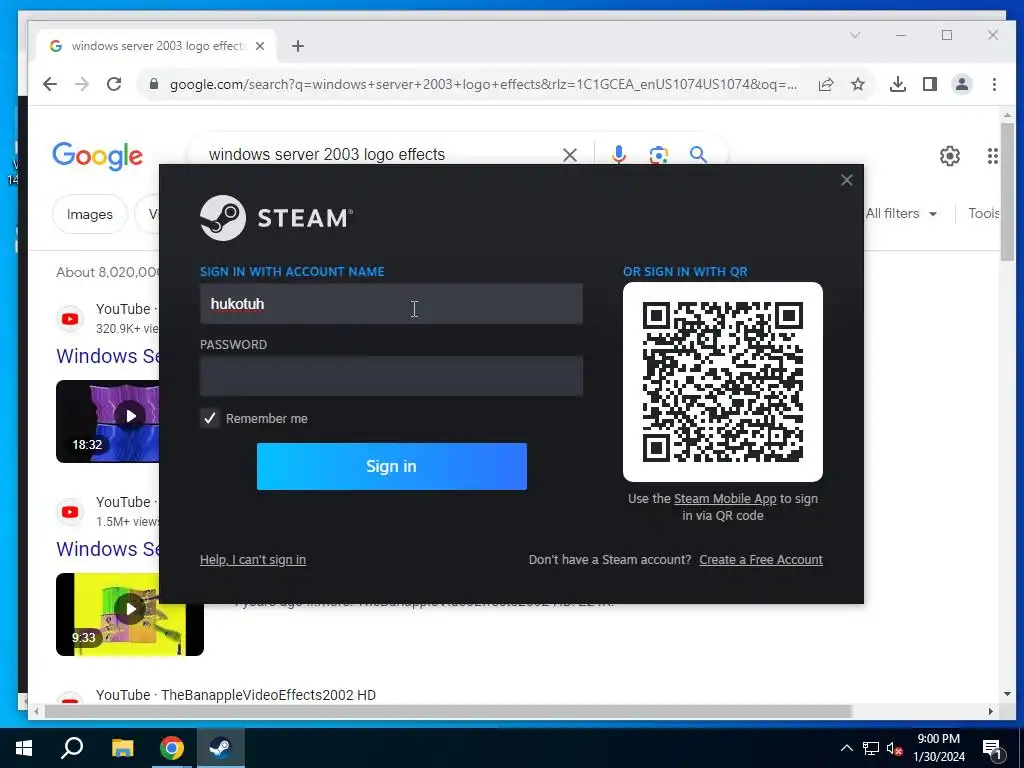This screenshot has width=1024, height=768.
Task: Switch to Chrome in the taskbar
Action: click(172, 748)
